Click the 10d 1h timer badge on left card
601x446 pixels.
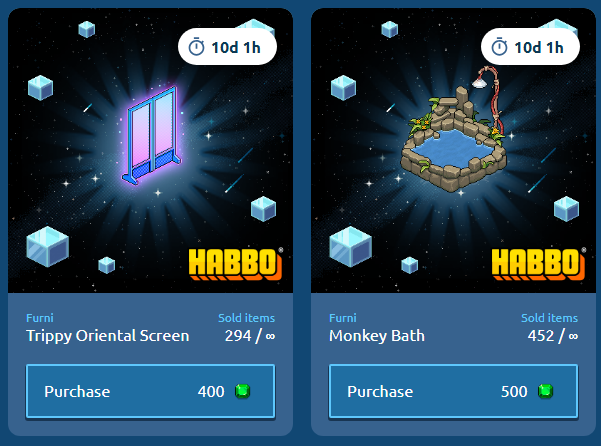coord(227,47)
